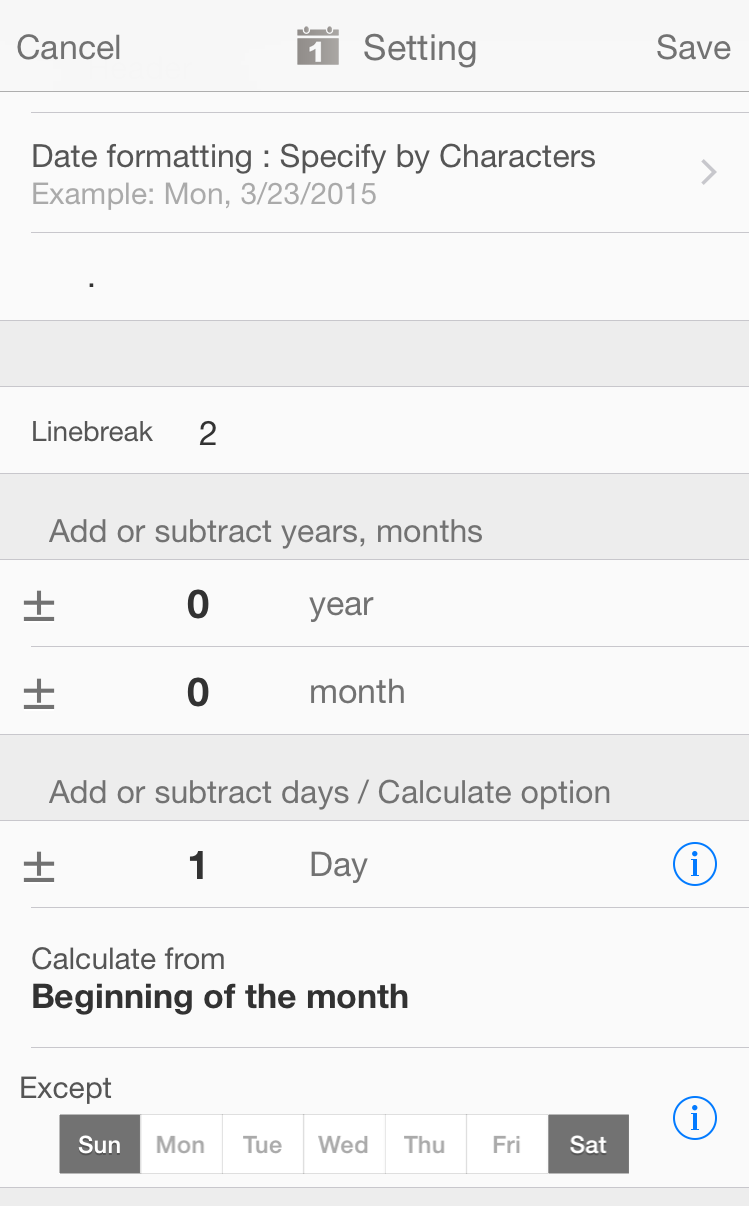749x1206 pixels.
Task: Edit the month offset number
Action: [x=198, y=692]
